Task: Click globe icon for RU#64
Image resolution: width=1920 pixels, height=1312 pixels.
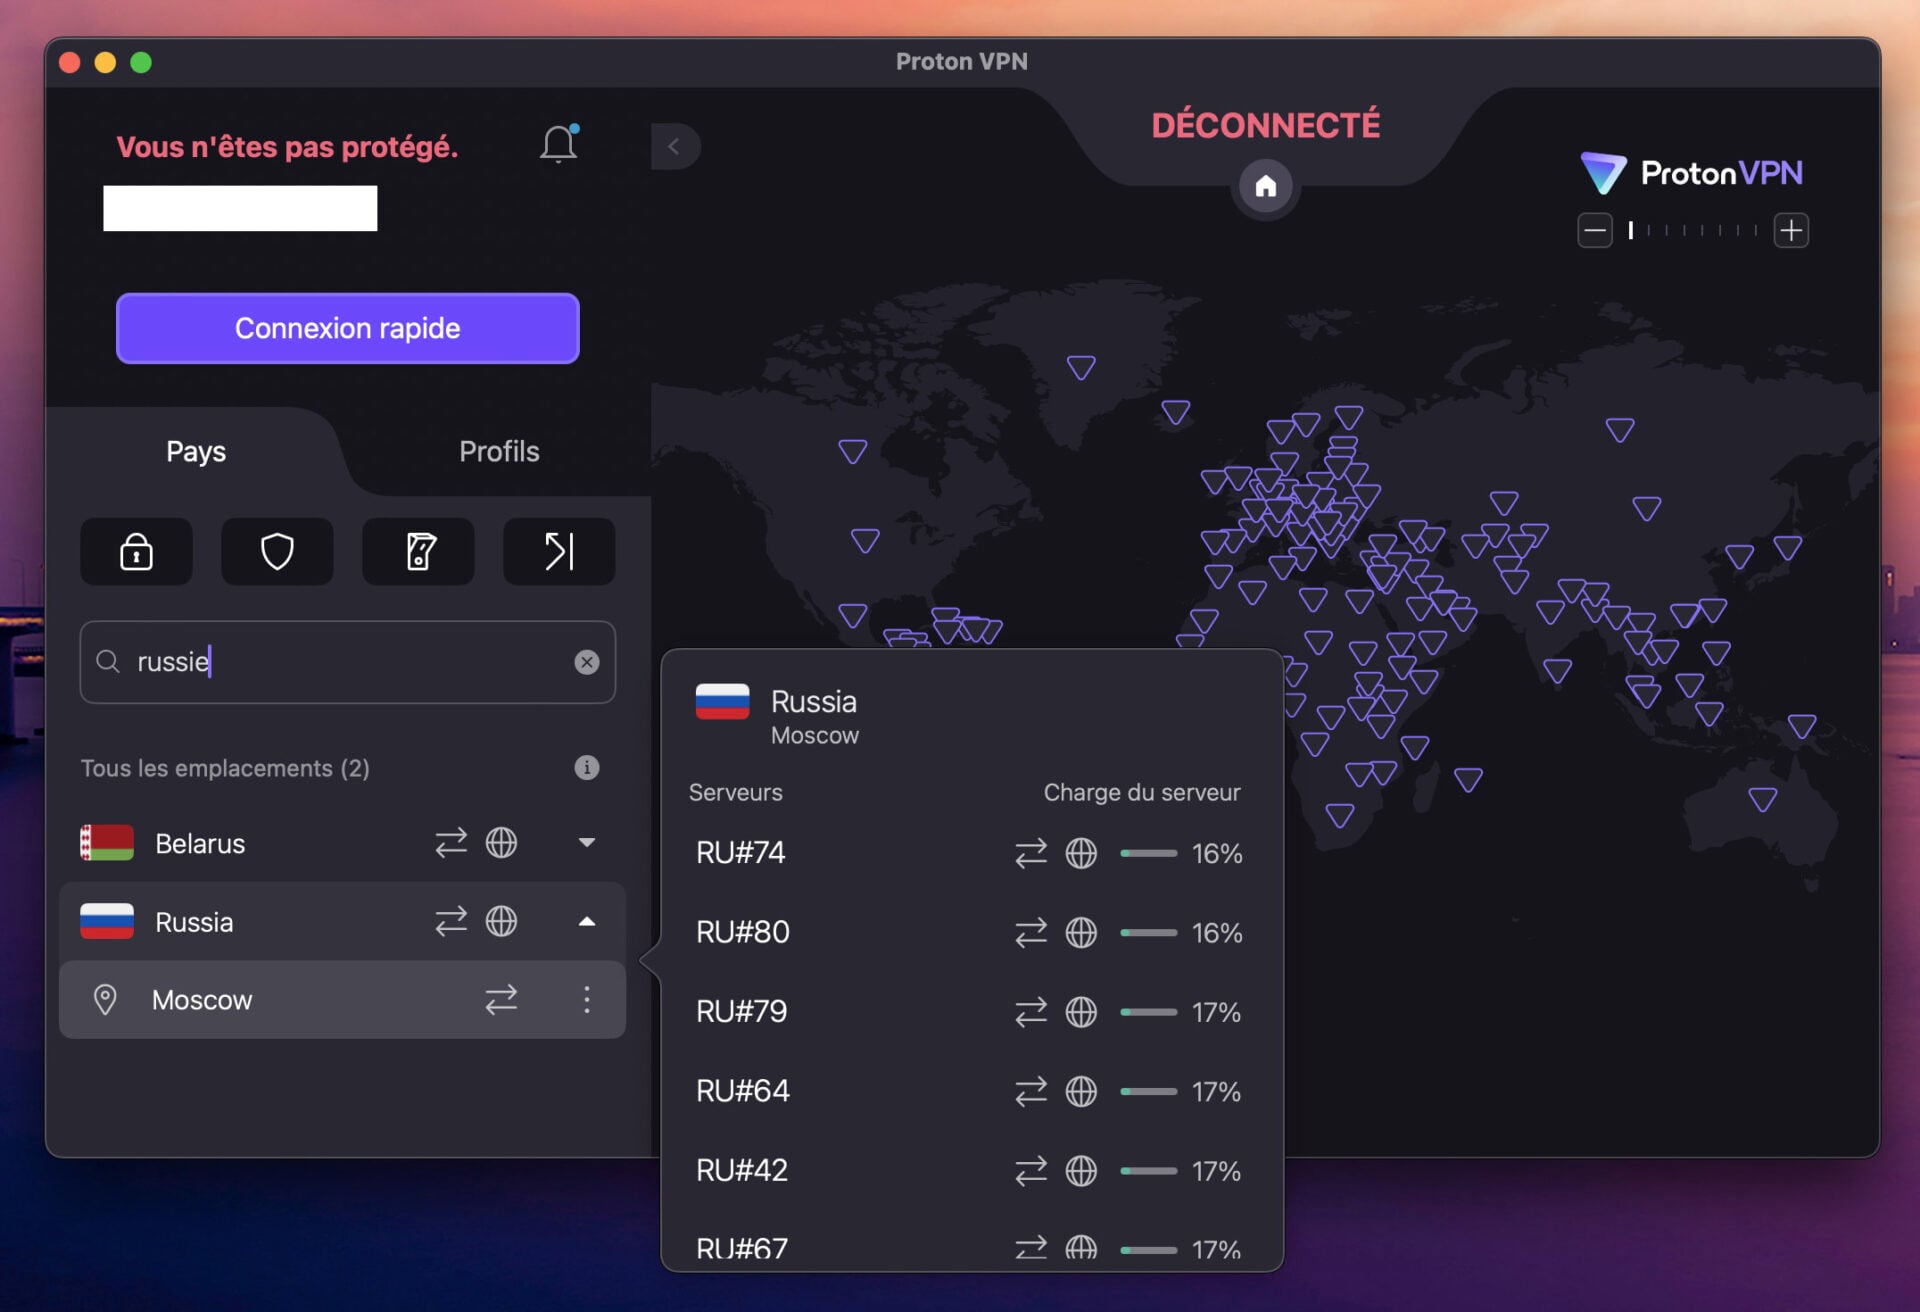Action: coord(1081,1091)
